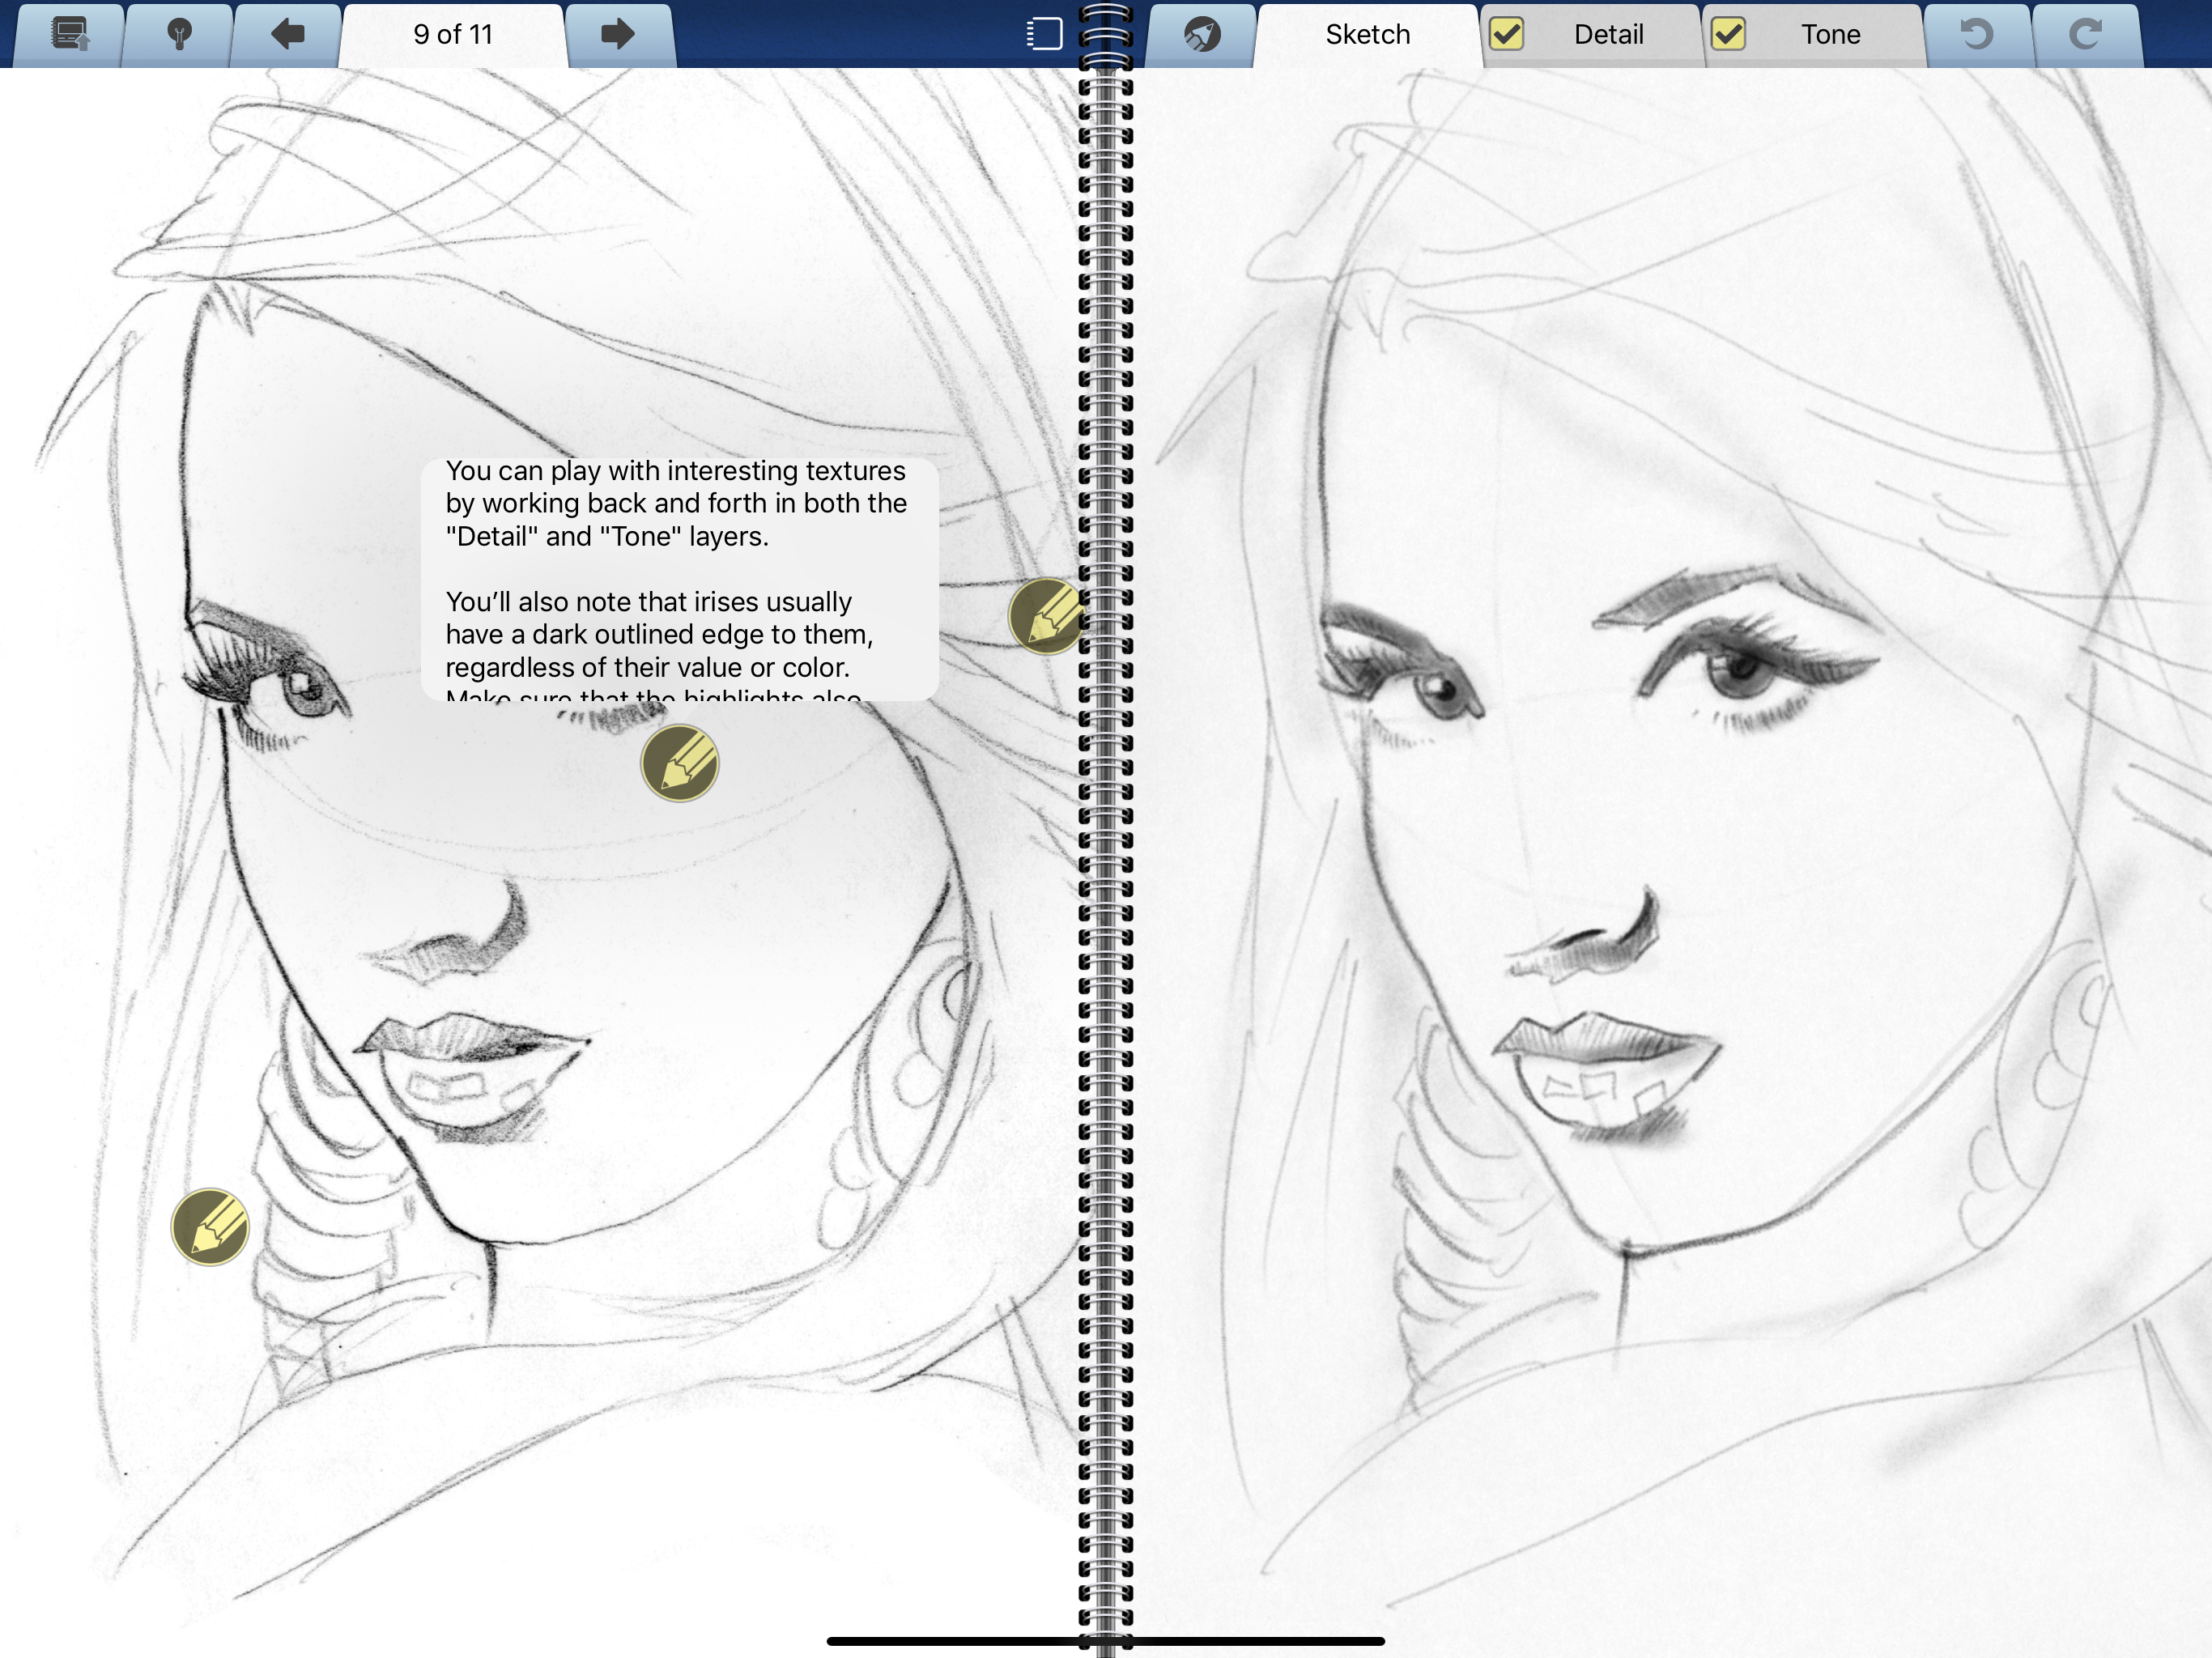Go to previous lesson page arrow
2212x1658 pixels.
click(288, 35)
